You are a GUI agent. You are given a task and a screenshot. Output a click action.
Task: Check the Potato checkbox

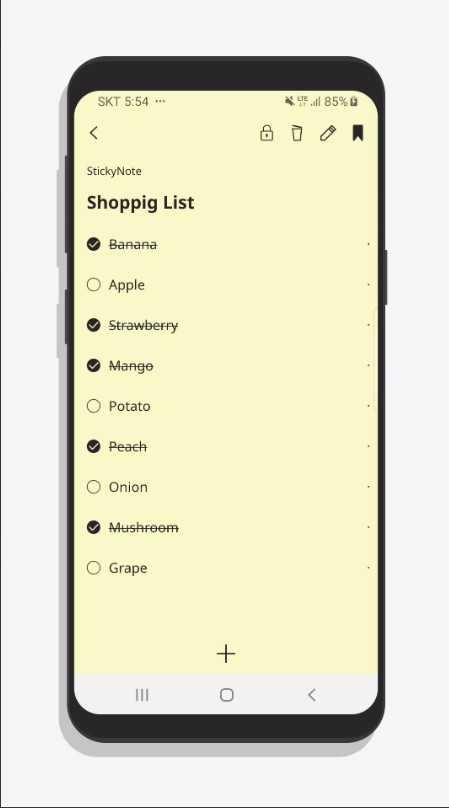93,406
